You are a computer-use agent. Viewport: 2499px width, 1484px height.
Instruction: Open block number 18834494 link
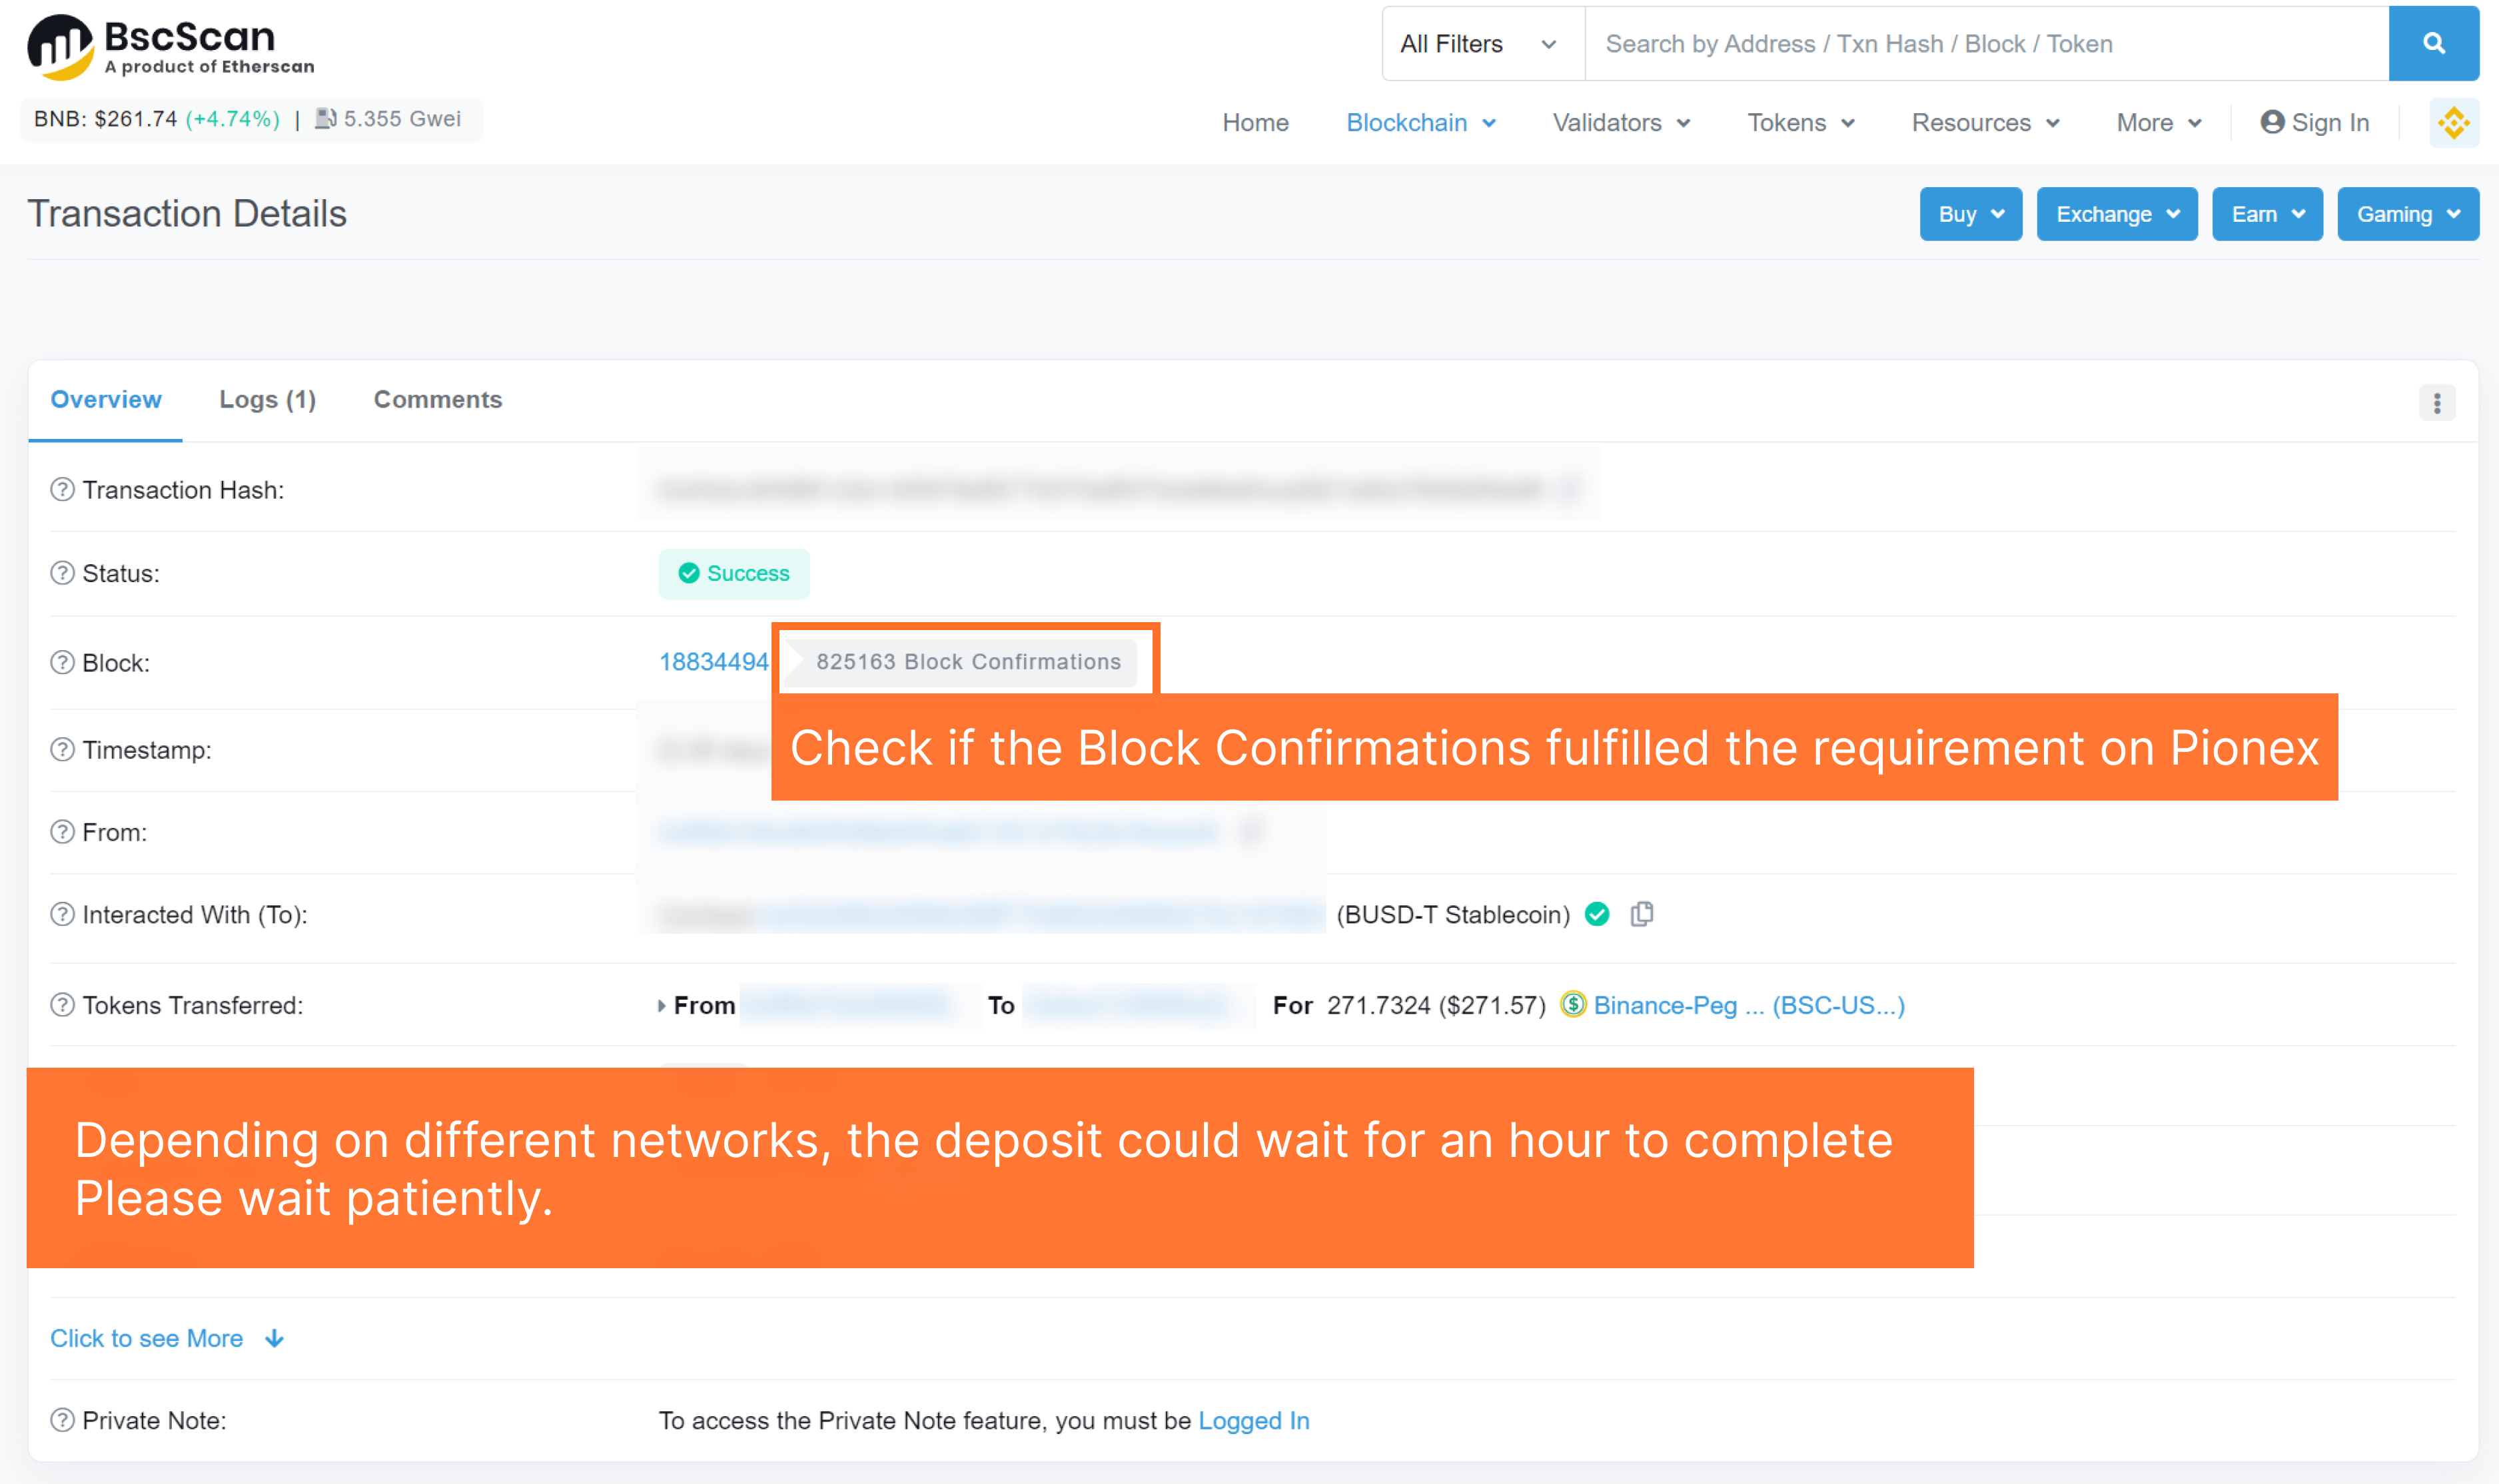click(x=713, y=662)
